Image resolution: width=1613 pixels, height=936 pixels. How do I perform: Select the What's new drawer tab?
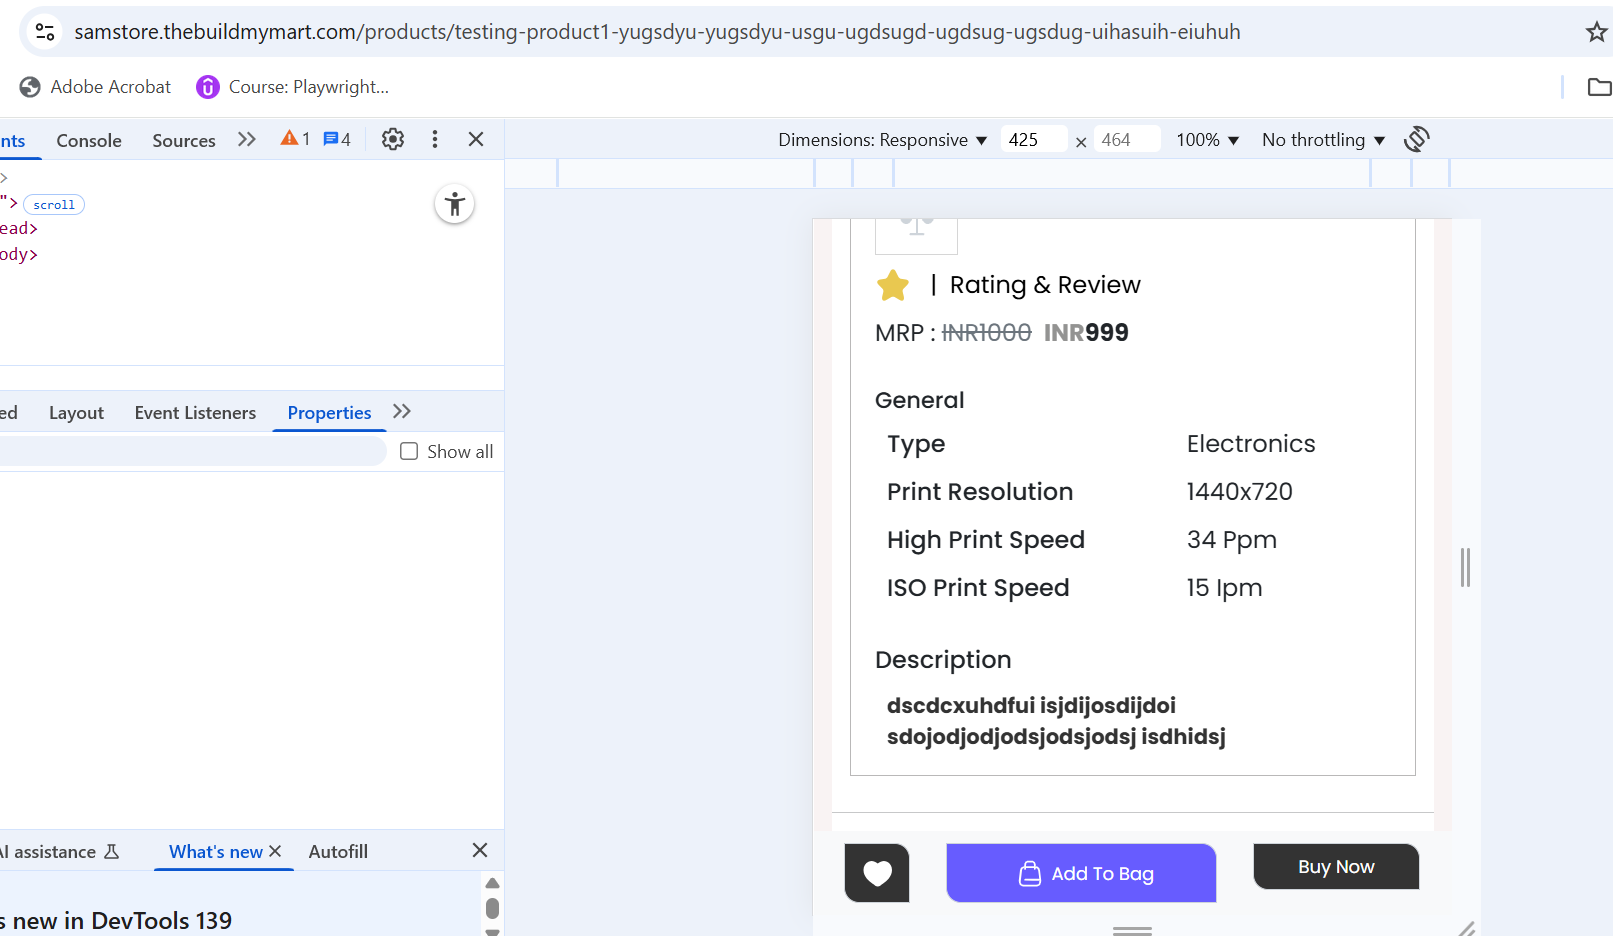(215, 852)
